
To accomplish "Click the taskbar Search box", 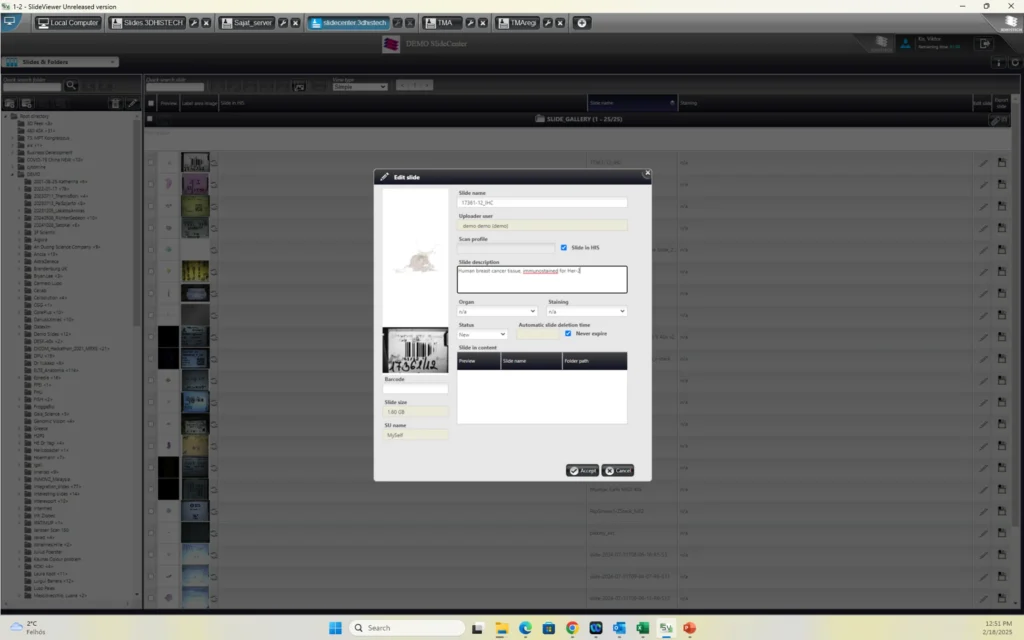I will tap(406, 628).
